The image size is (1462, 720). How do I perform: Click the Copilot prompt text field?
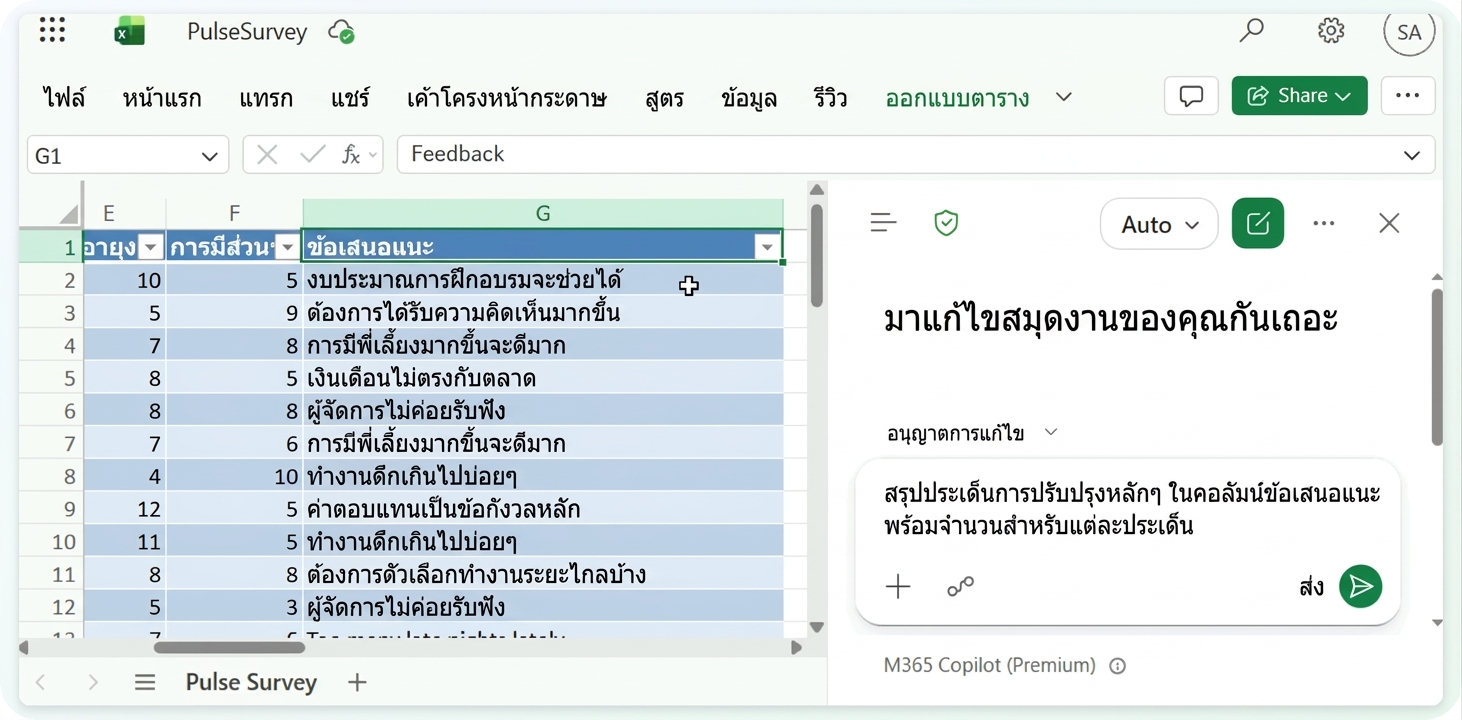[1132, 510]
